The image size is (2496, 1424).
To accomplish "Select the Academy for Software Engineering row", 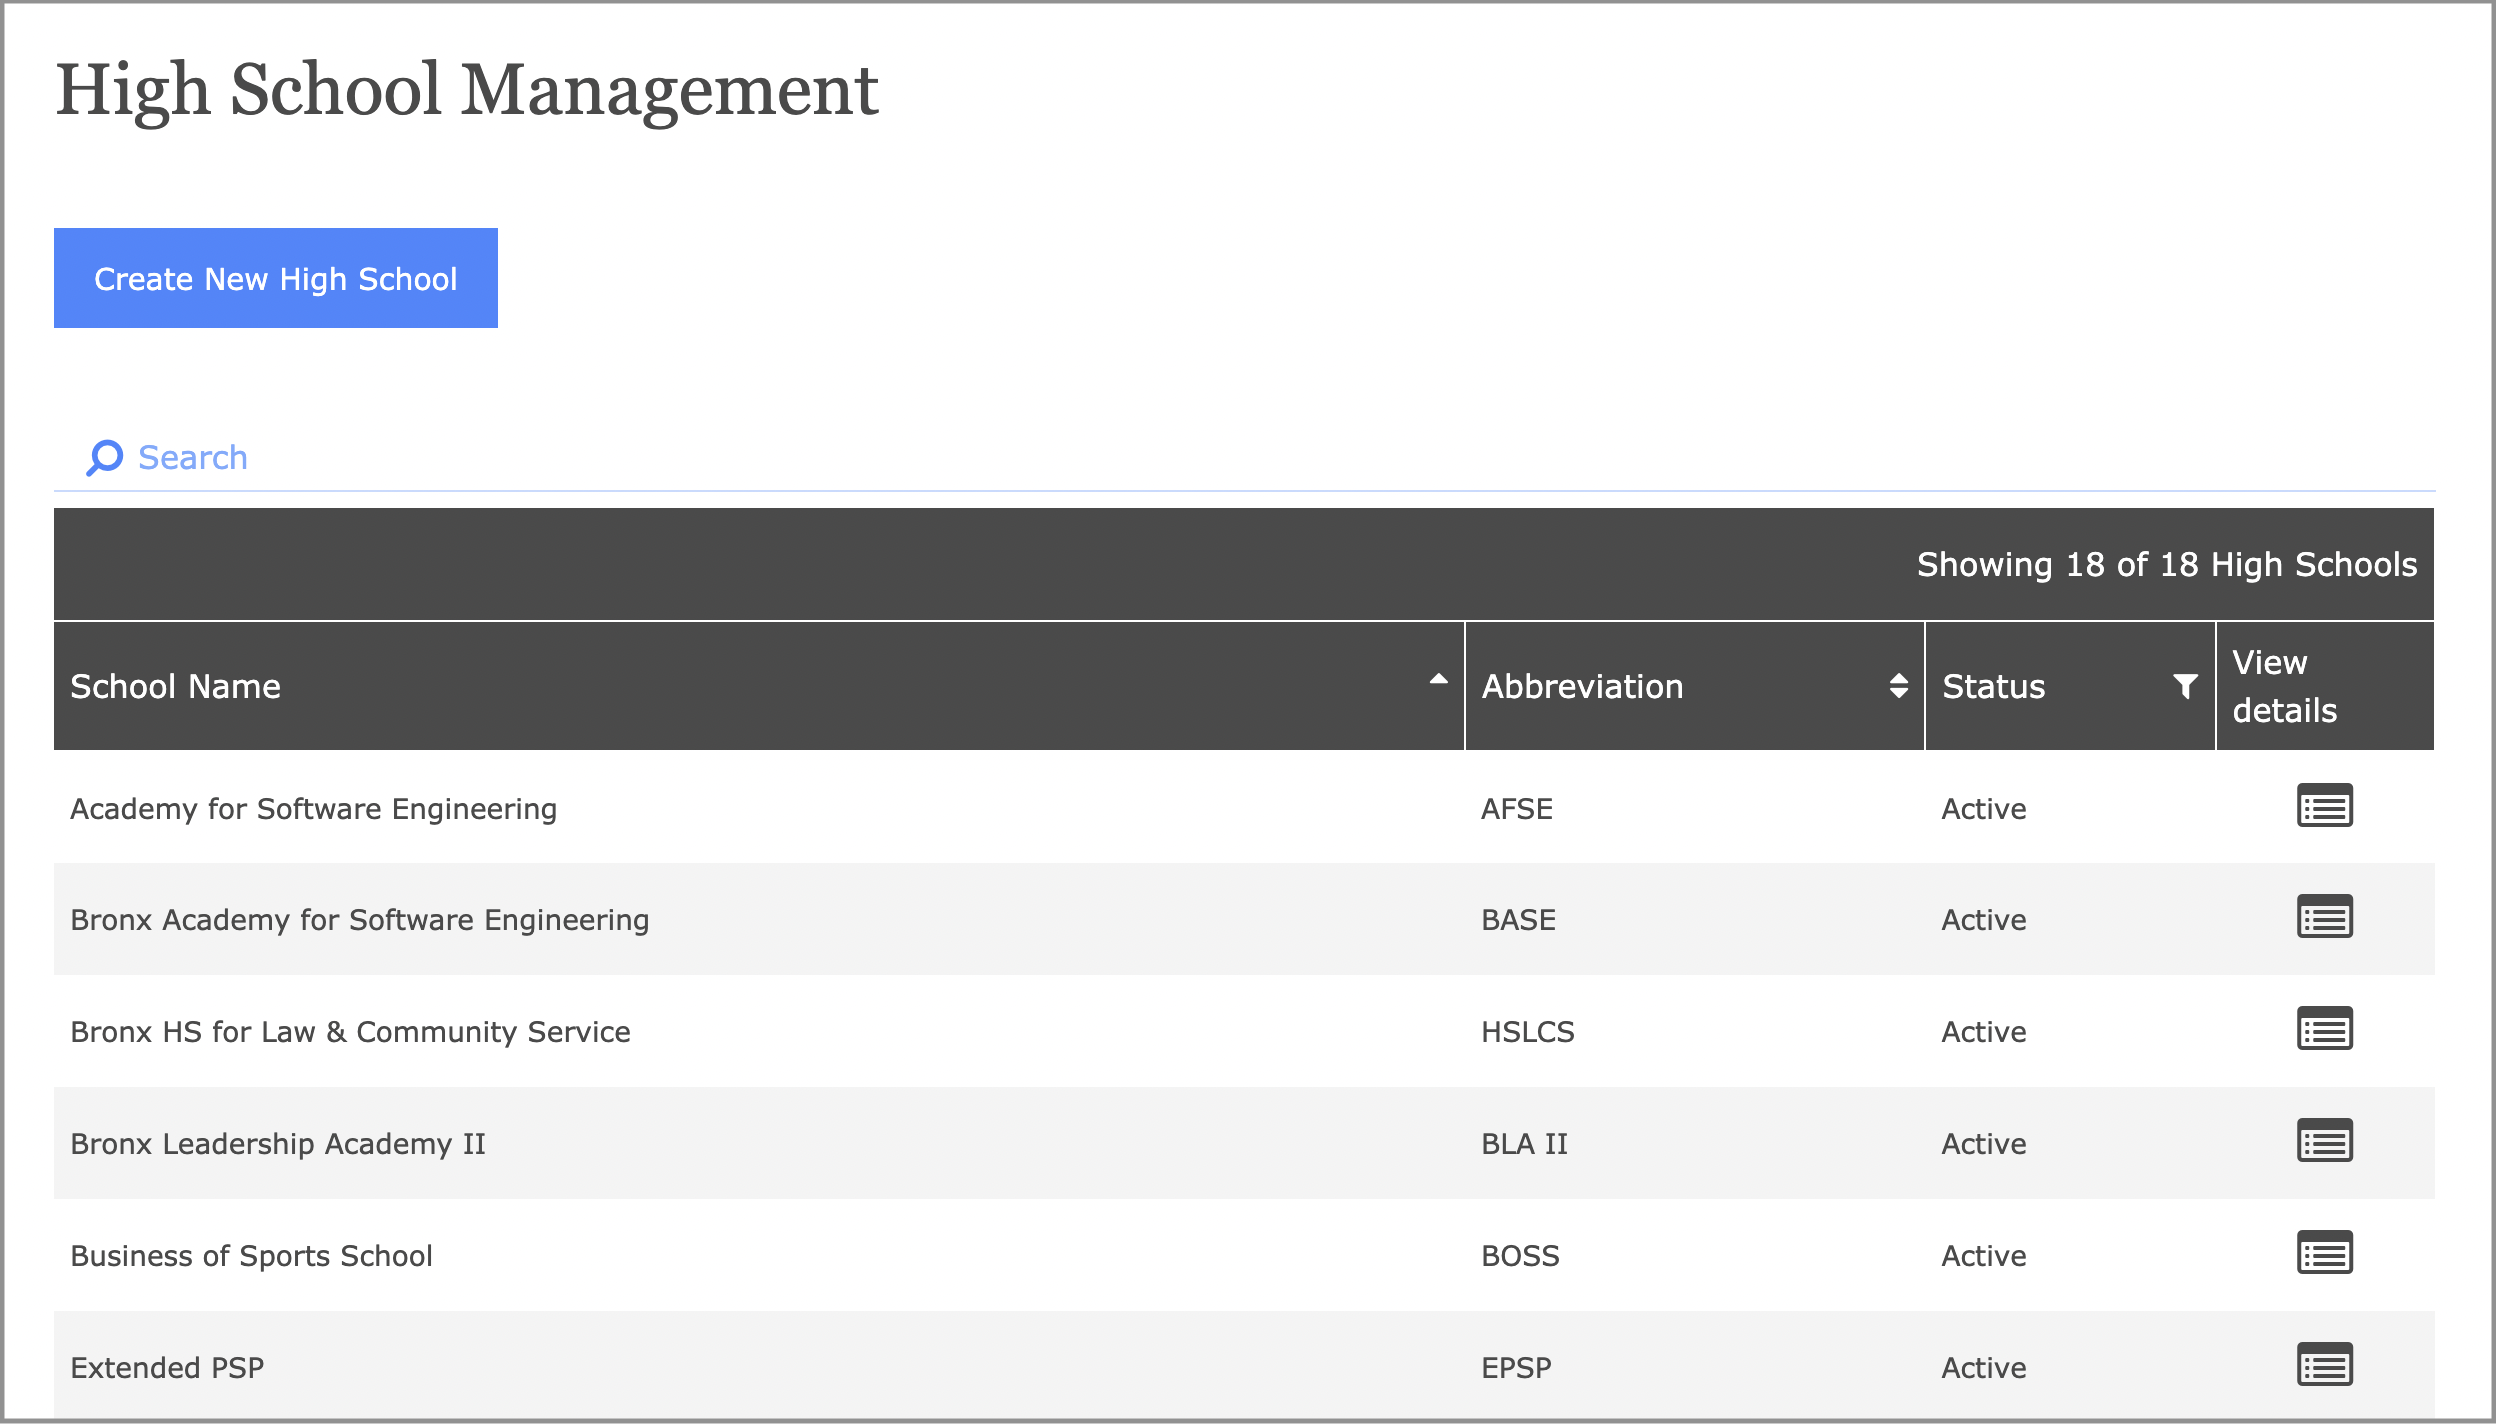I will pos(313,809).
